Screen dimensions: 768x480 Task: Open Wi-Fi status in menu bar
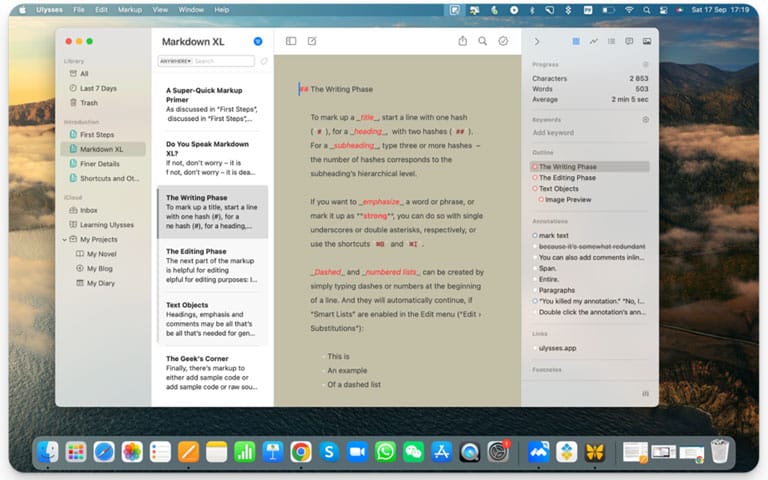tap(629, 10)
